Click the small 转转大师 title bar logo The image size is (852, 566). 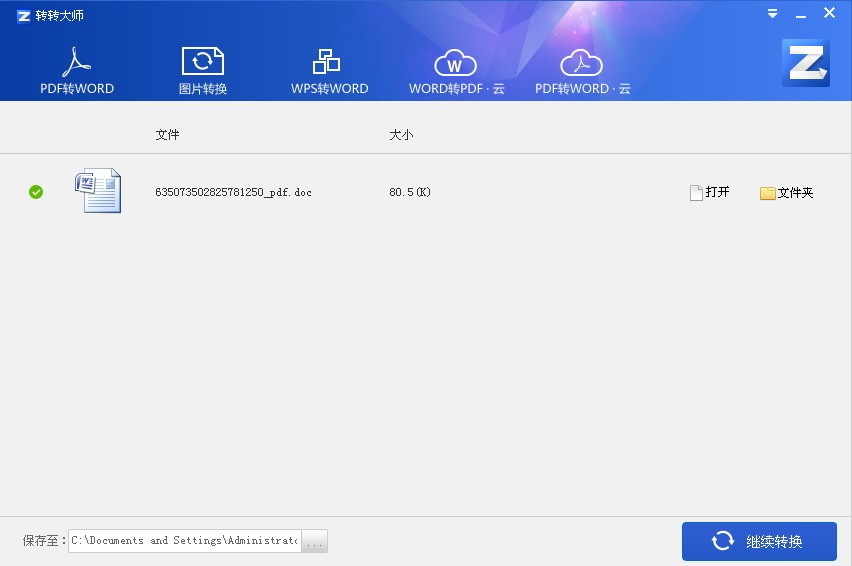tap(23, 16)
